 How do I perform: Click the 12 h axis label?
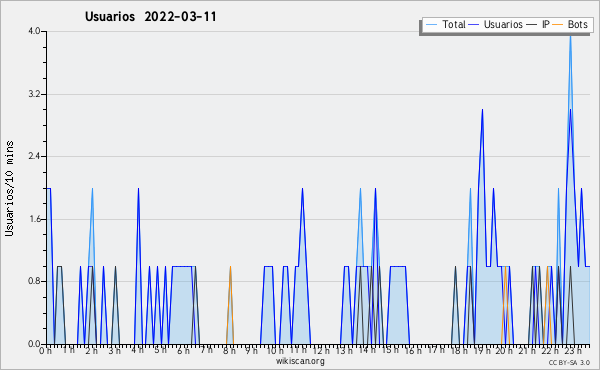[x=321, y=351]
